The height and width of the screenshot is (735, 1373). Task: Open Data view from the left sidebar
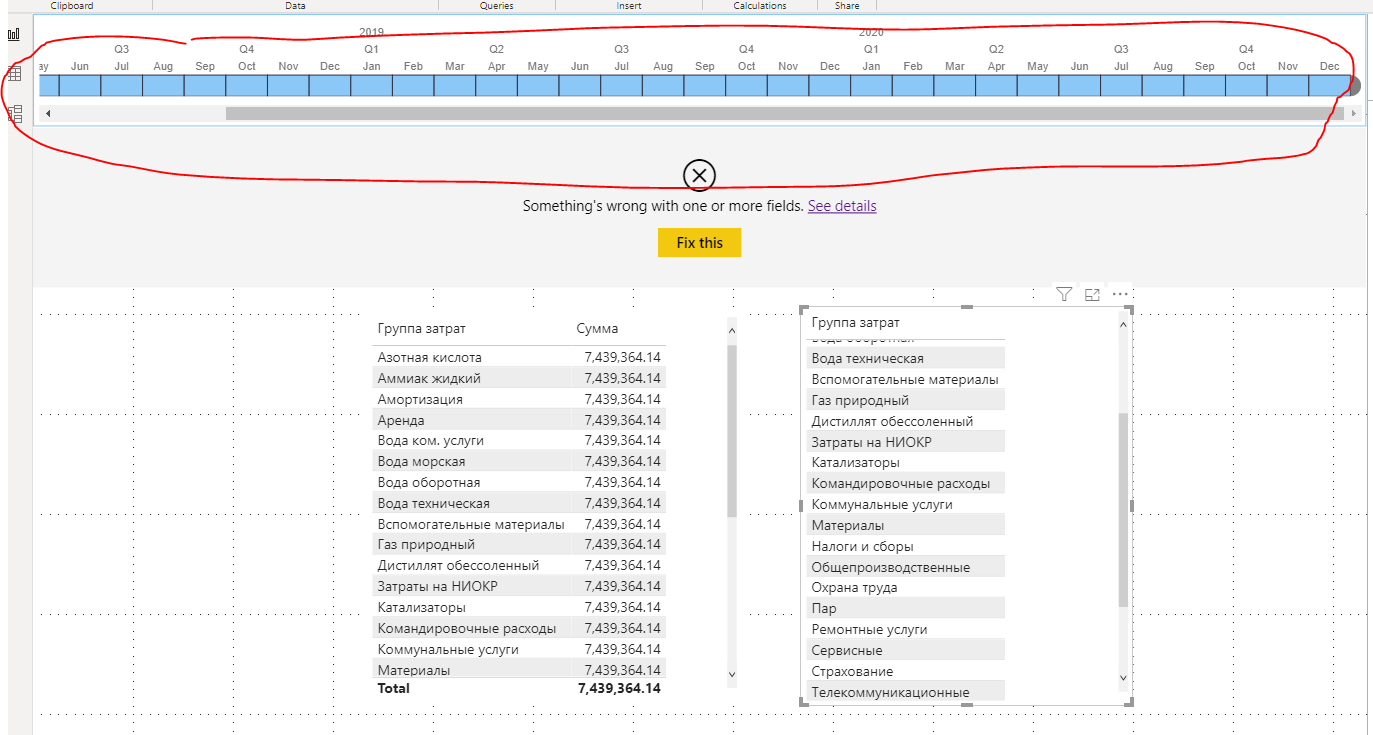click(x=14, y=73)
